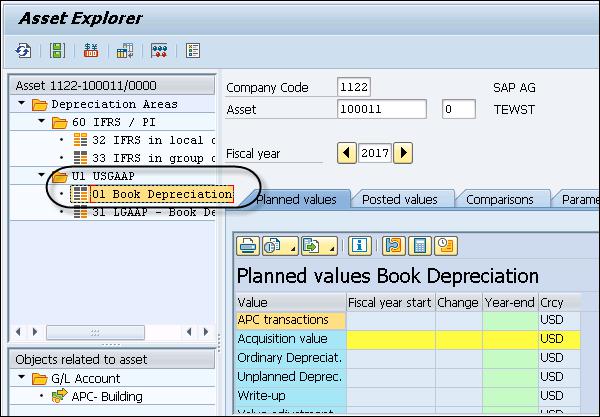The width and height of the screenshot is (600, 417).
Task: Click the Asset number field 100011
Action: point(382,109)
